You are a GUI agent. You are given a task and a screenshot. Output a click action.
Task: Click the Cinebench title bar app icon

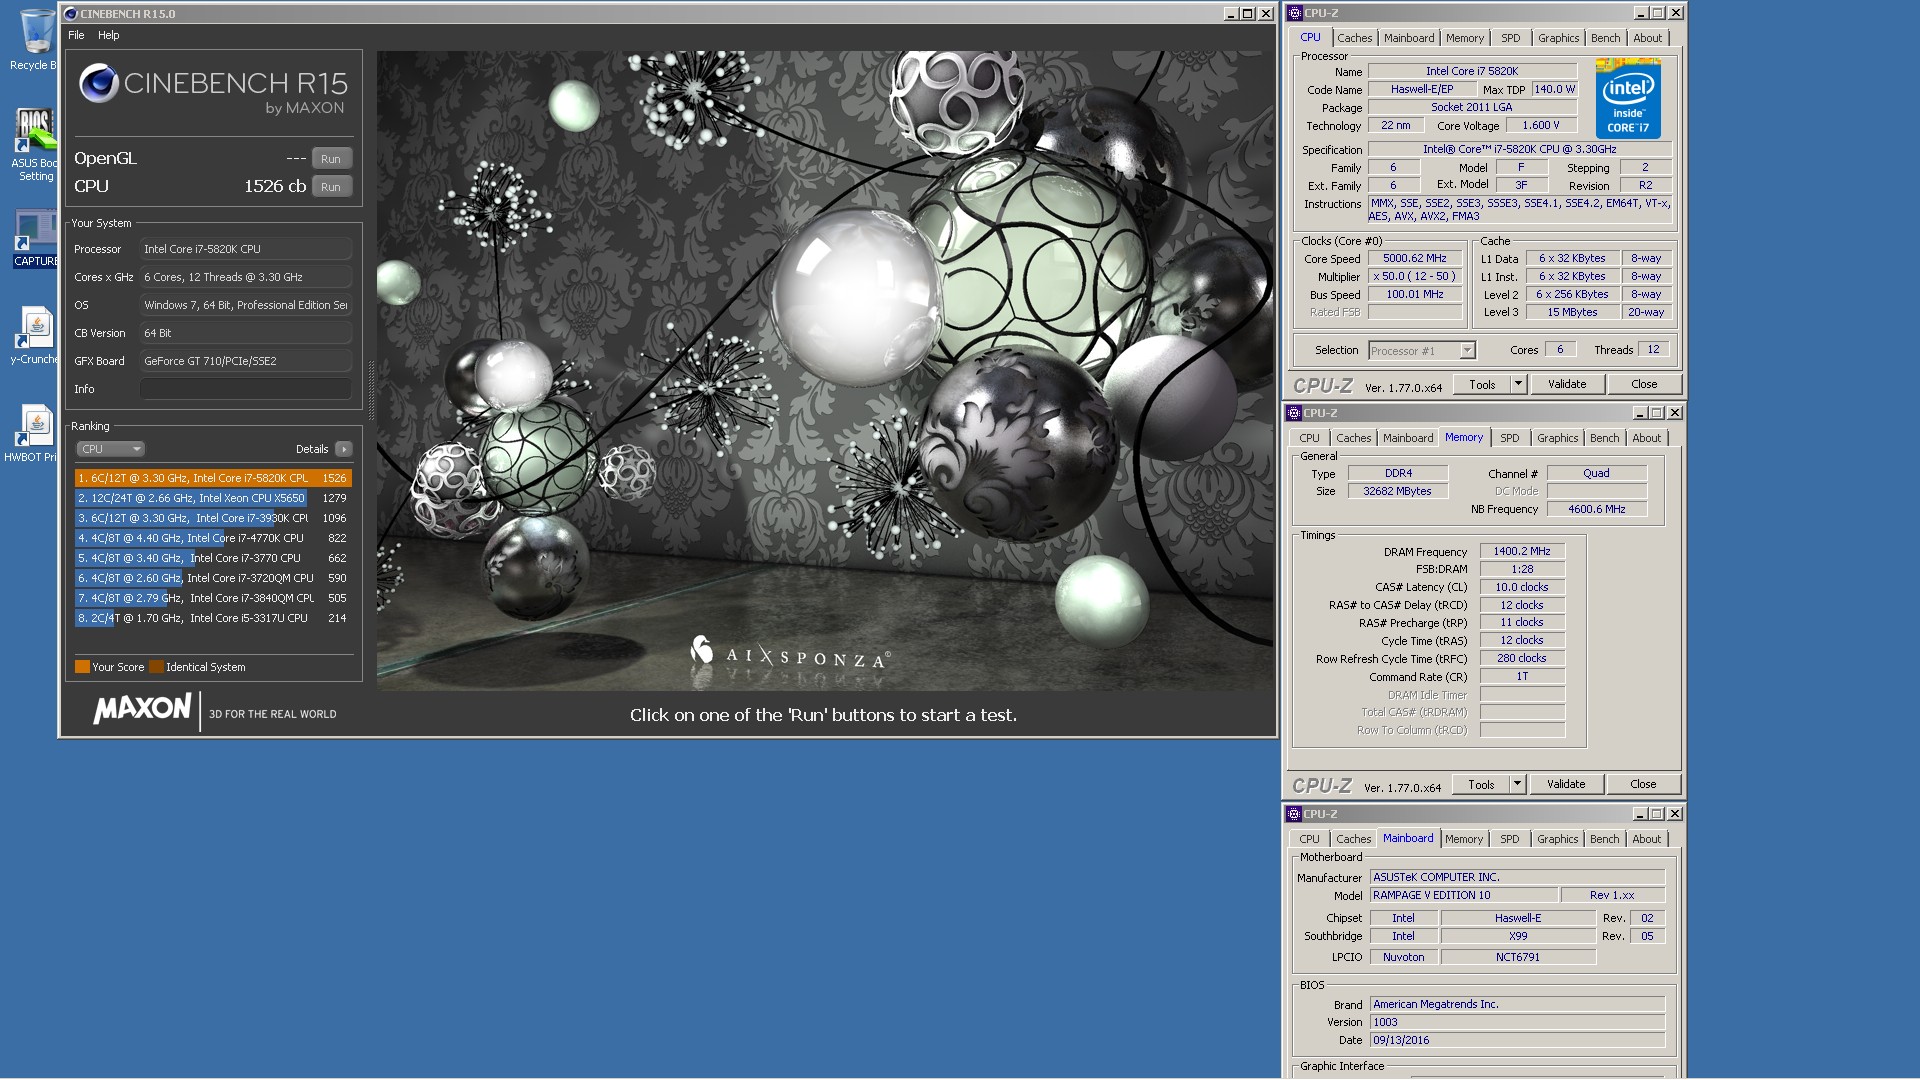coord(71,14)
